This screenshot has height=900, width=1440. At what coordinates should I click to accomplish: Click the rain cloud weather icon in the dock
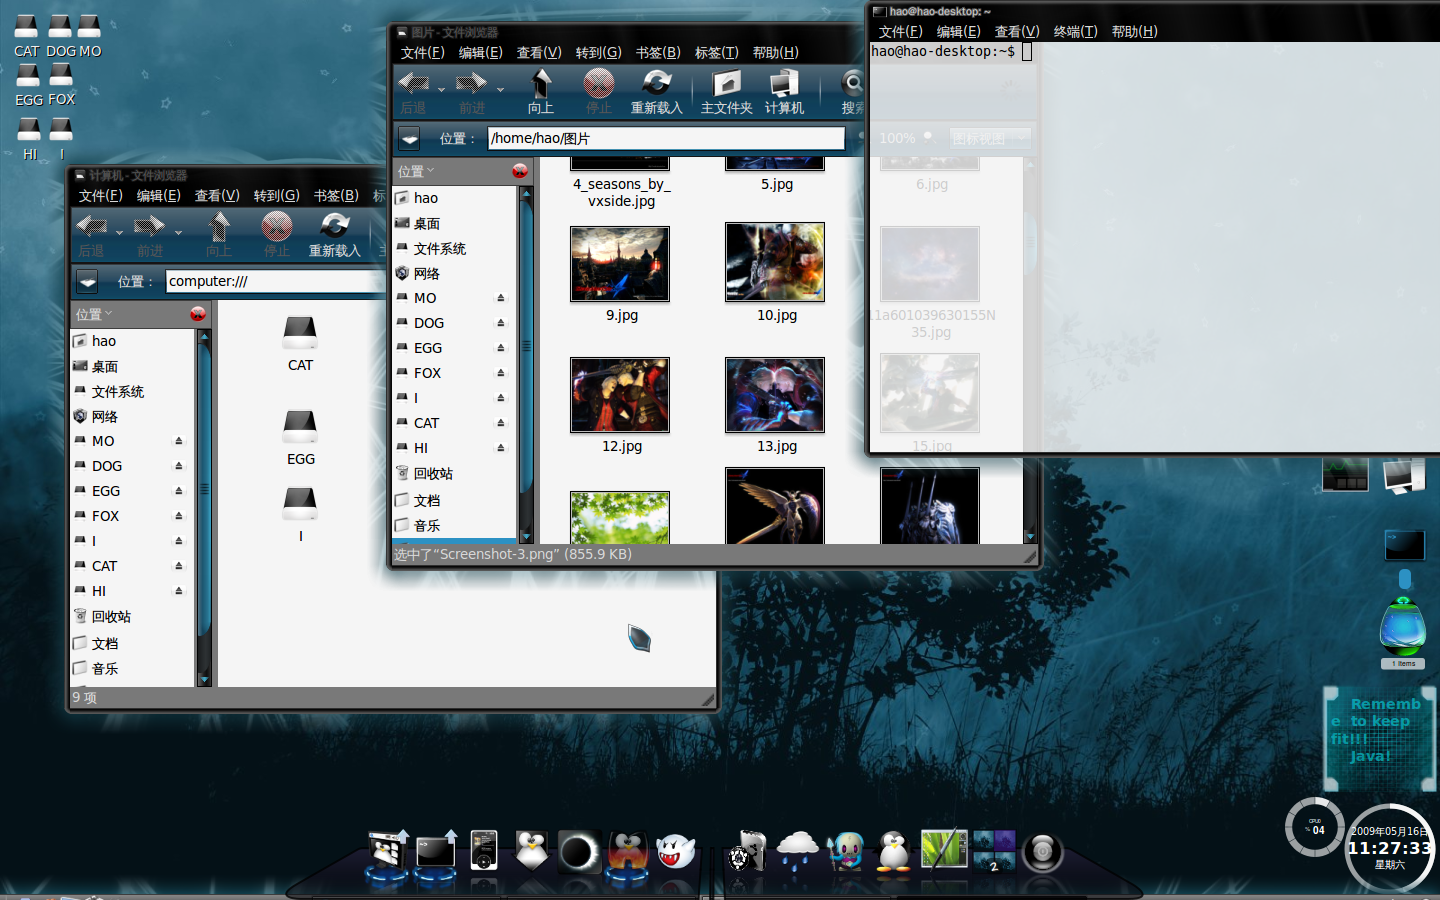click(x=797, y=851)
